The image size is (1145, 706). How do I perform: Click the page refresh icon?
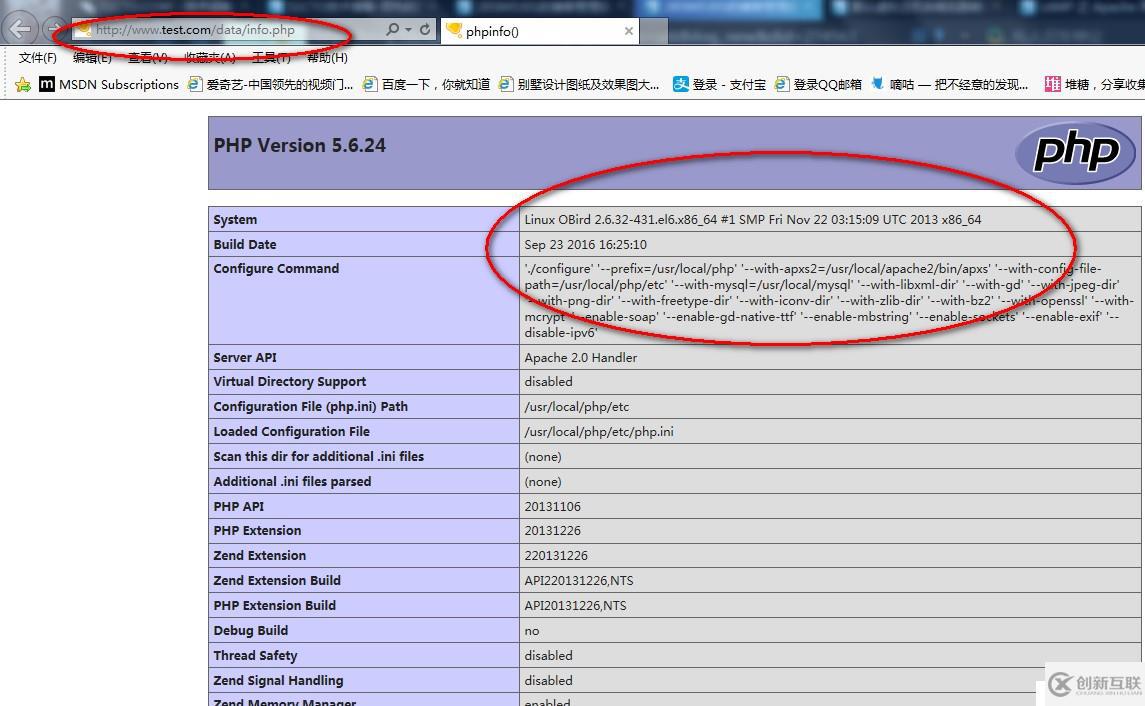coord(425,30)
